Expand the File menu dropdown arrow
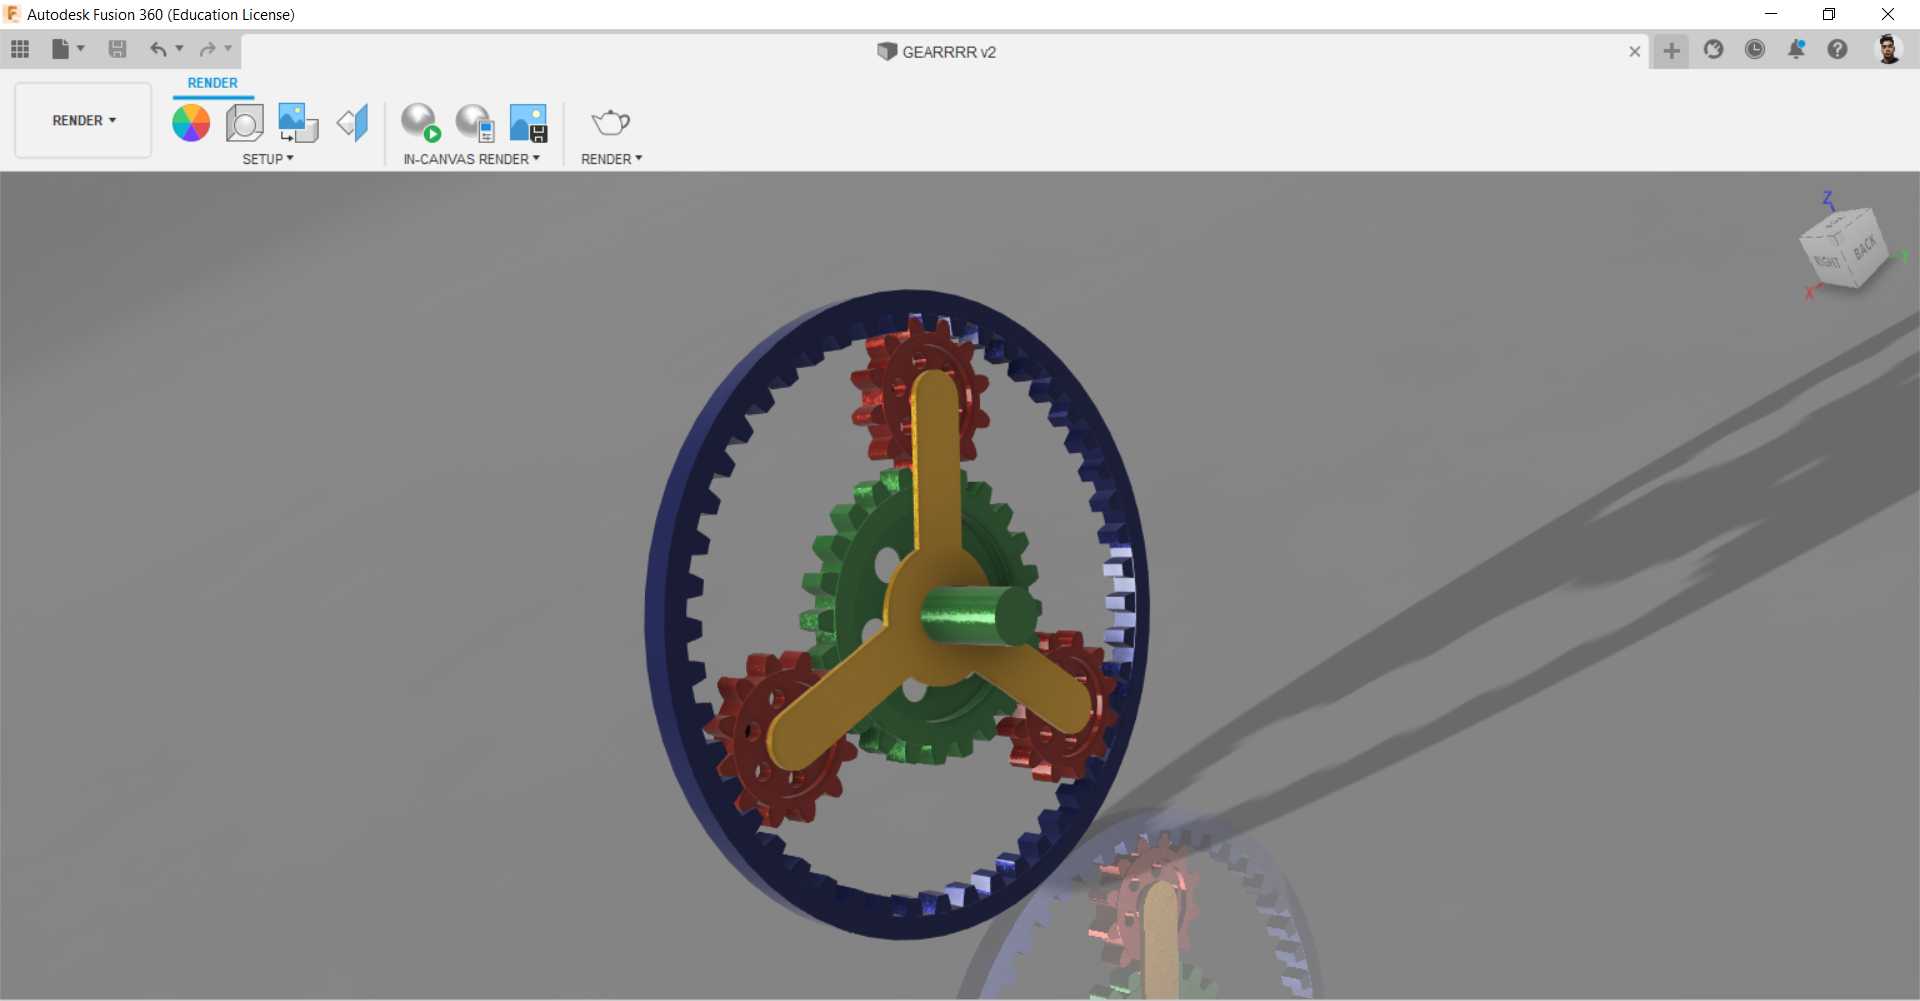 81,48
